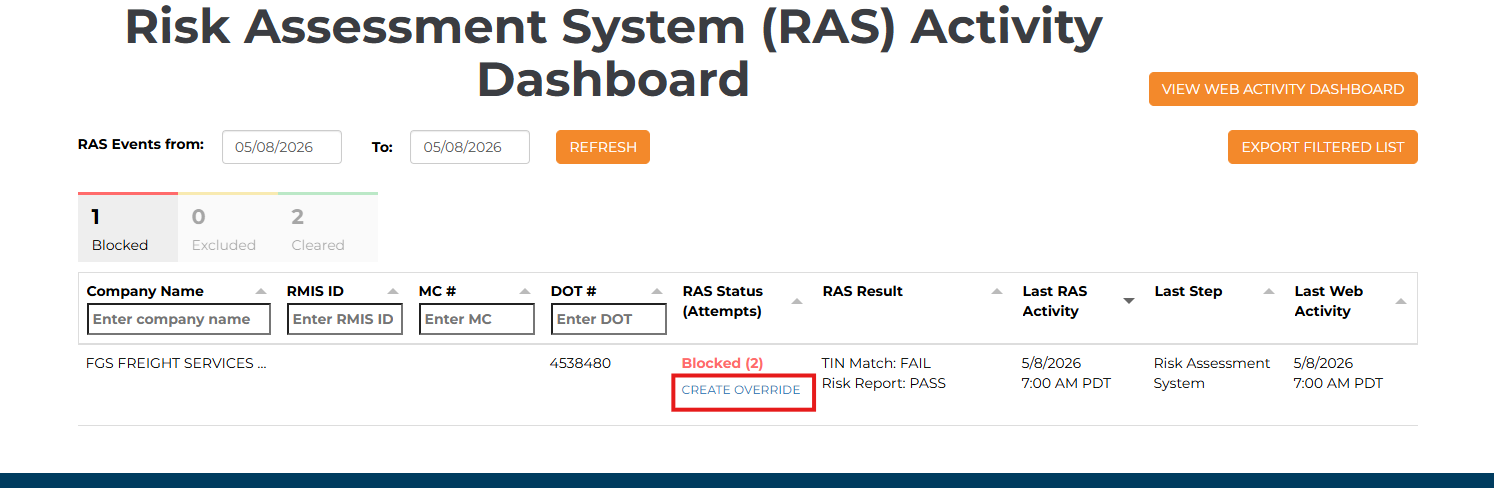Select the To date field
The image size is (1494, 488).
pos(470,147)
